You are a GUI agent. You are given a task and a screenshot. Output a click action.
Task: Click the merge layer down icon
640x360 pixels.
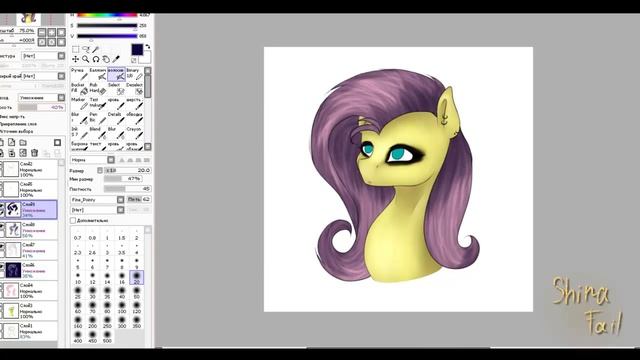tap(11, 153)
